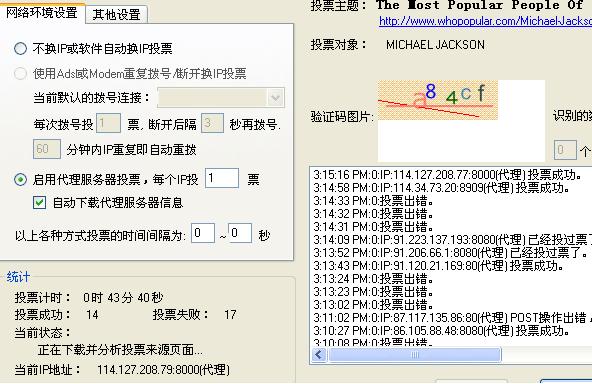Click the 每次拨号投 votes field
The width and height of the screenshot is (592, 384).
[108, 123]
